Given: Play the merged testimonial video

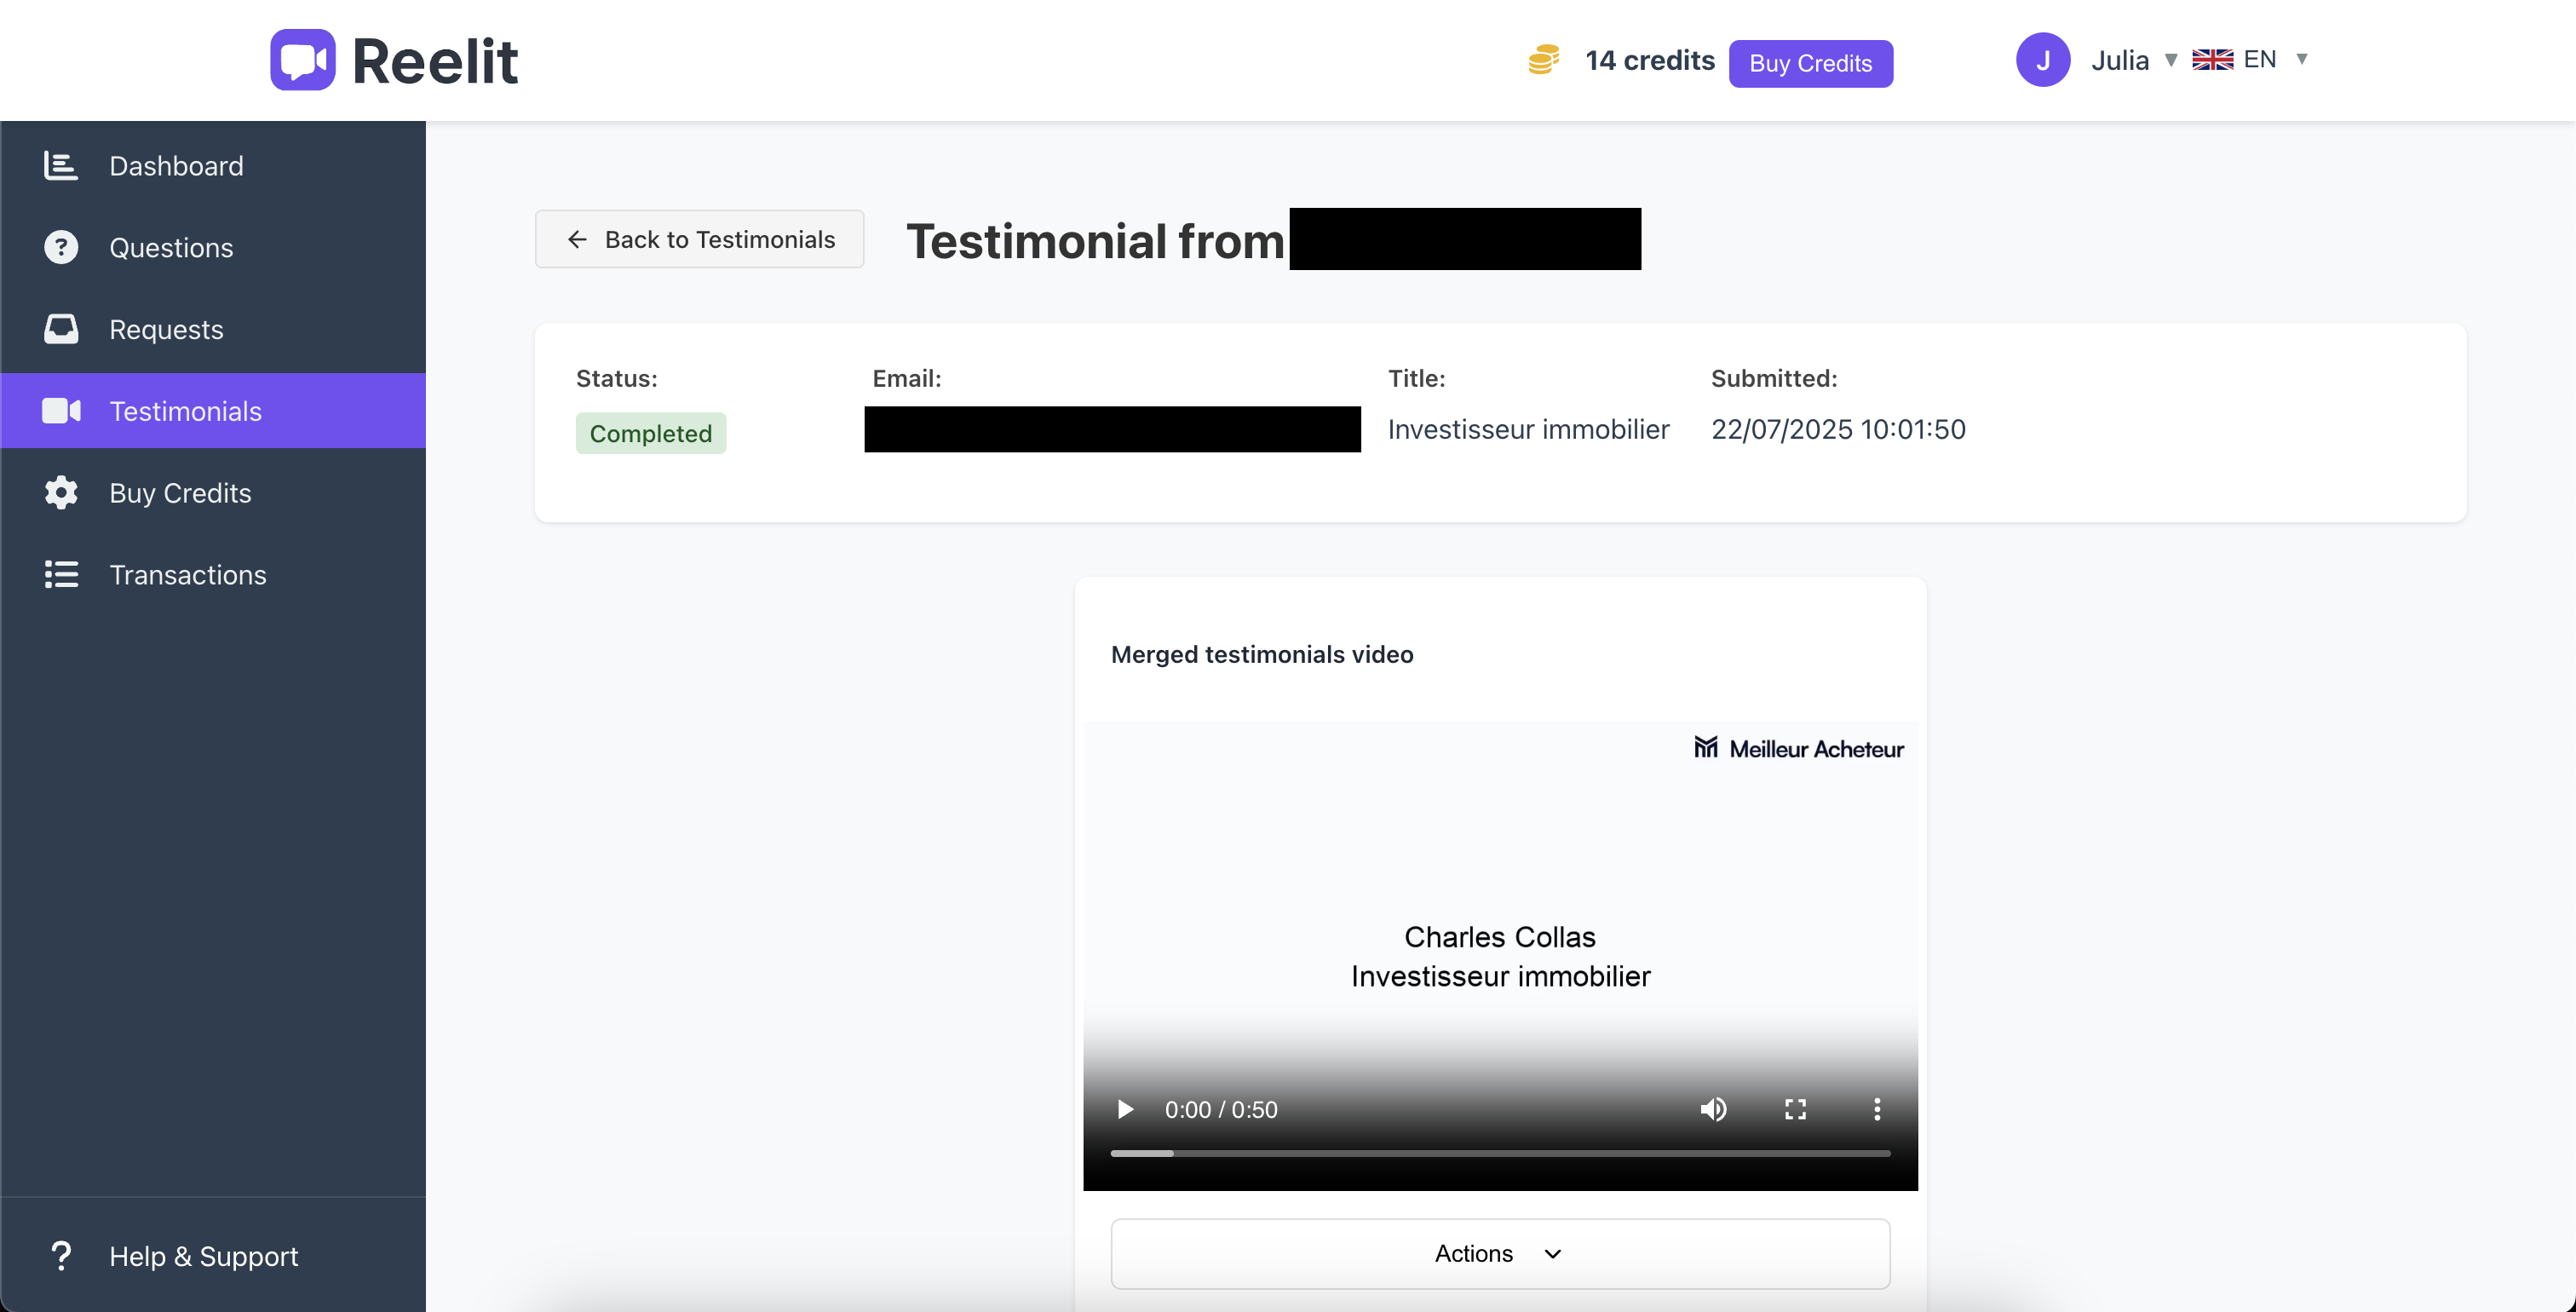Looking at the screenshot, I should pyautogui.click(x=1125, y=1110).
